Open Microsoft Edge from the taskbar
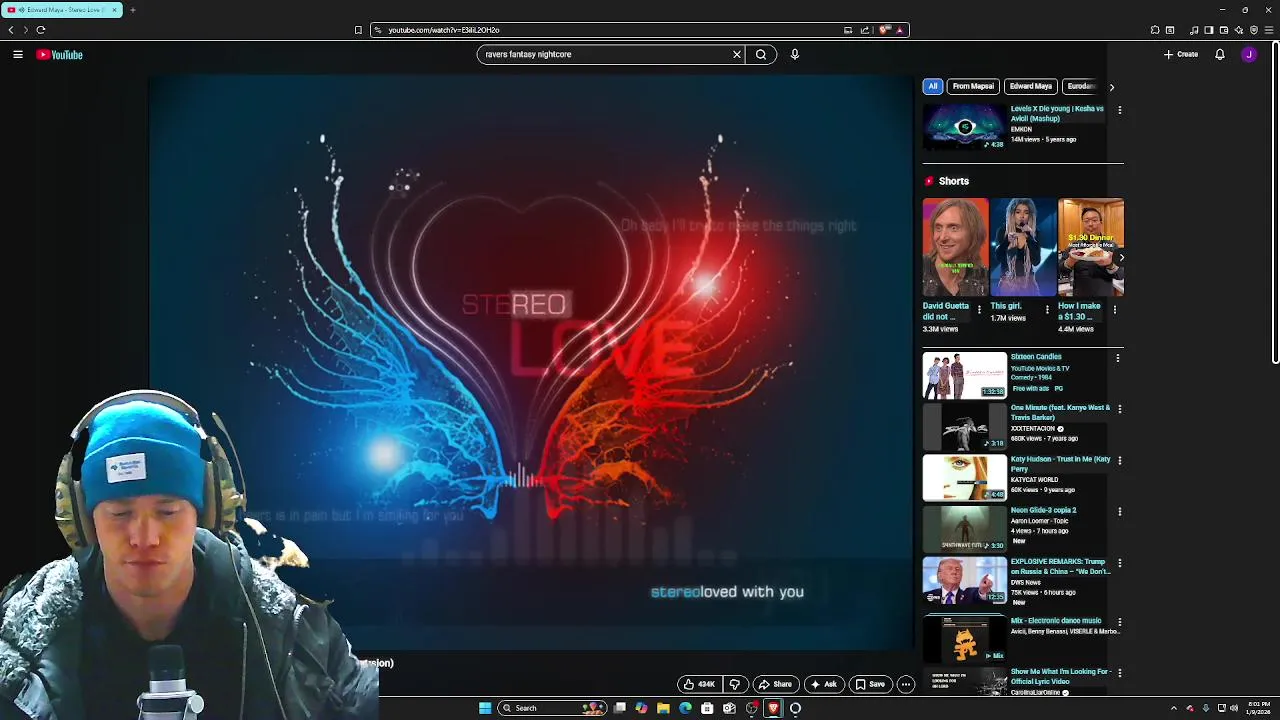The image size is (1280, 720). coord(685,708)
